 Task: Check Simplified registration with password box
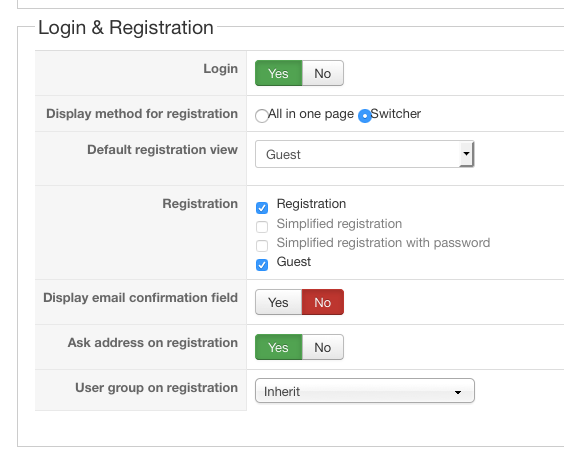pos(262,246)
